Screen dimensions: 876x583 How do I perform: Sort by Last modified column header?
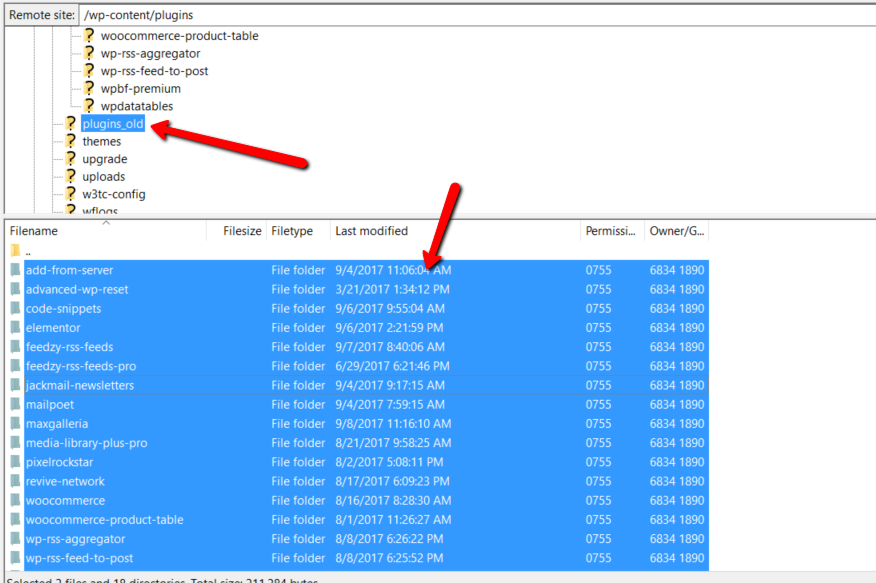455,231
